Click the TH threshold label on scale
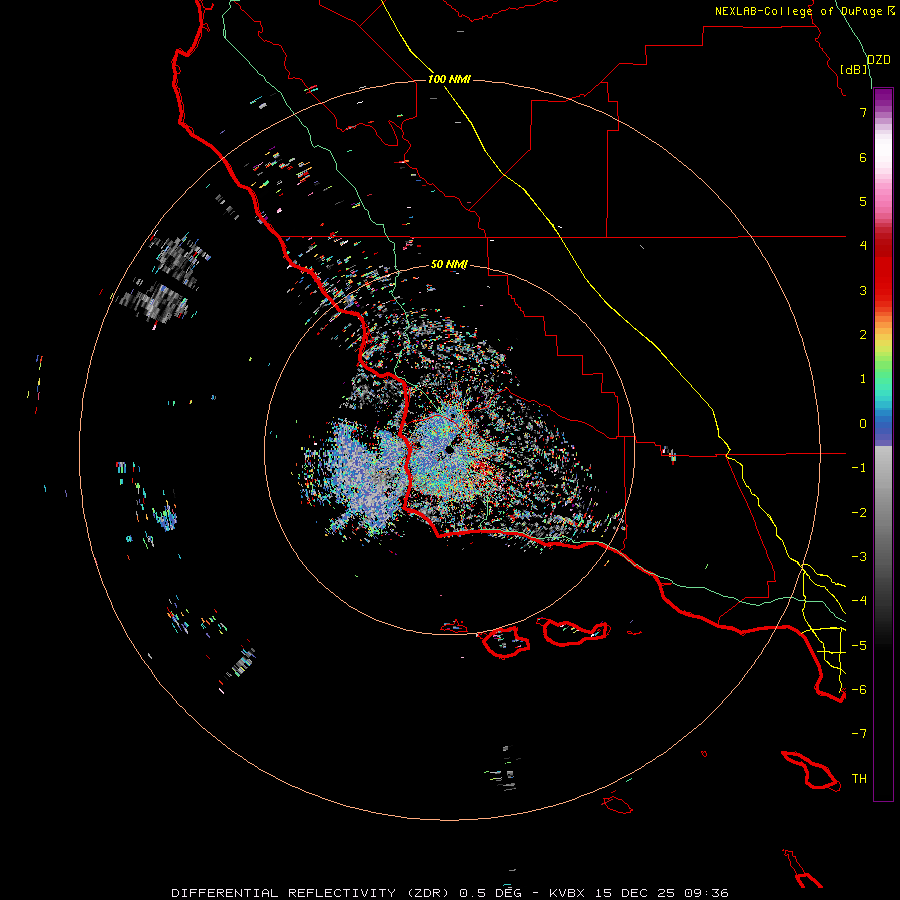The height and width of the screenshot is (900, 900). (859, 779)
